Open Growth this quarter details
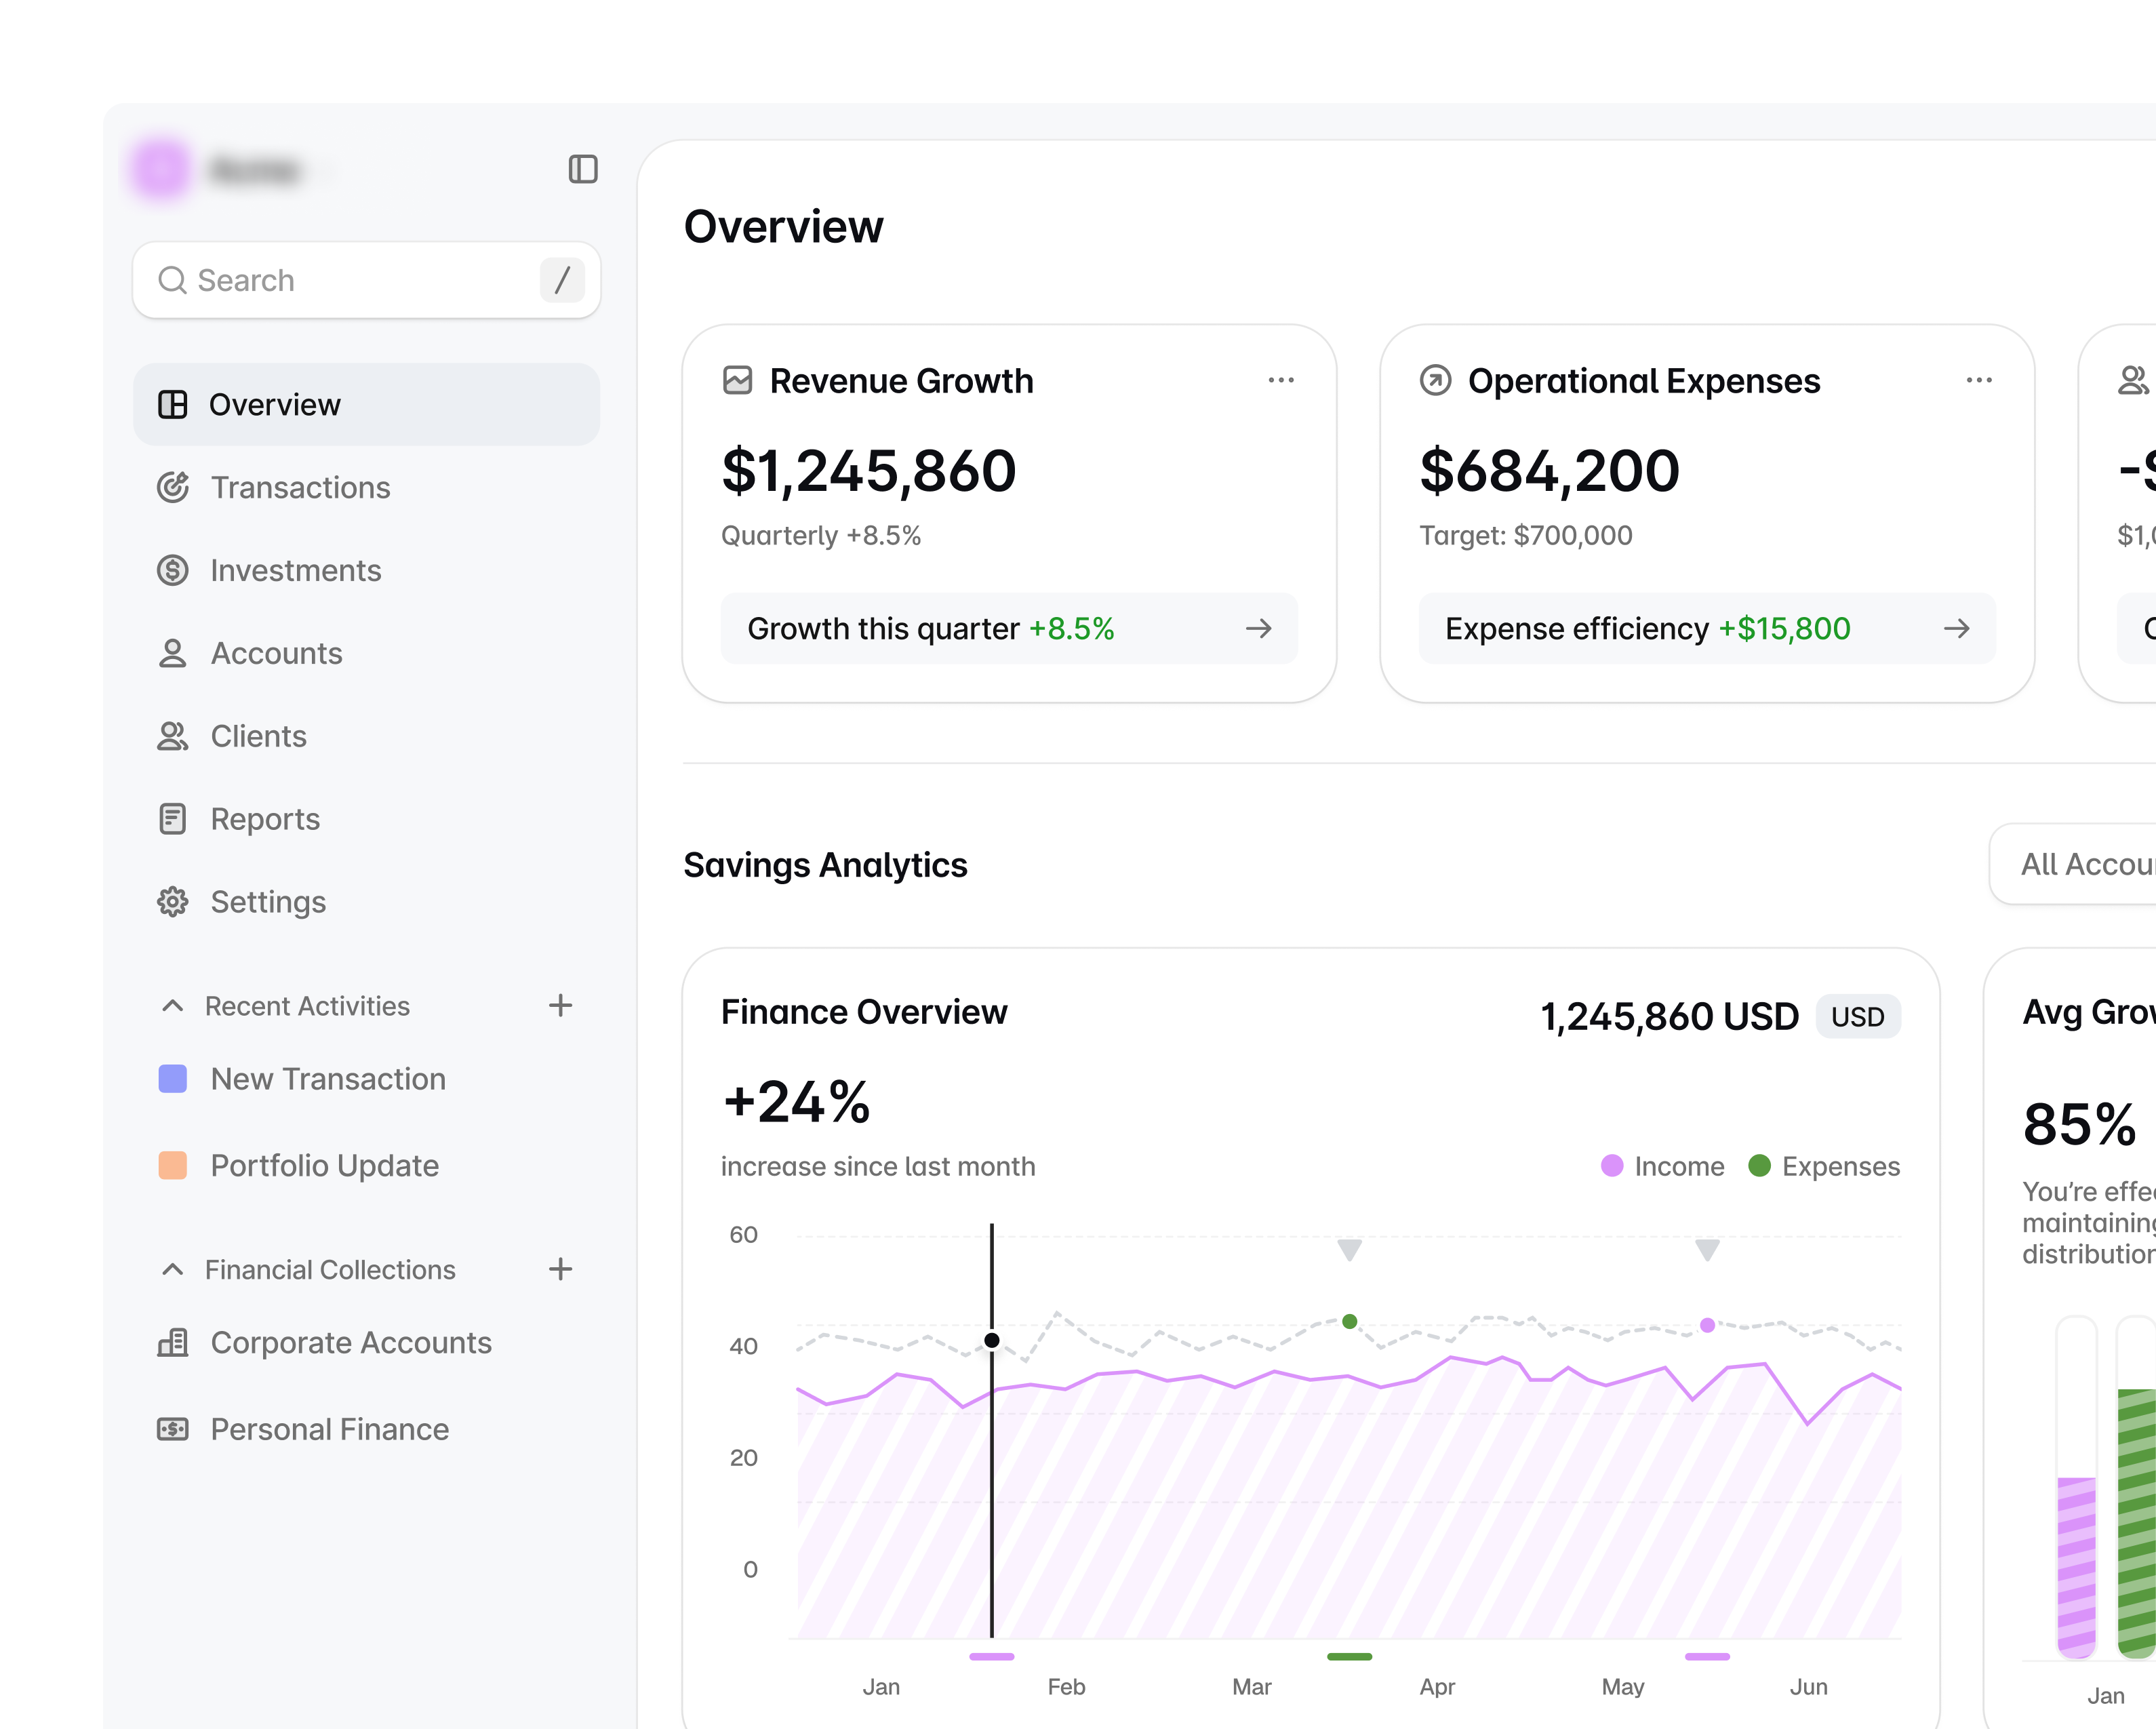2156x1729 pixels. click(1009, 628)
